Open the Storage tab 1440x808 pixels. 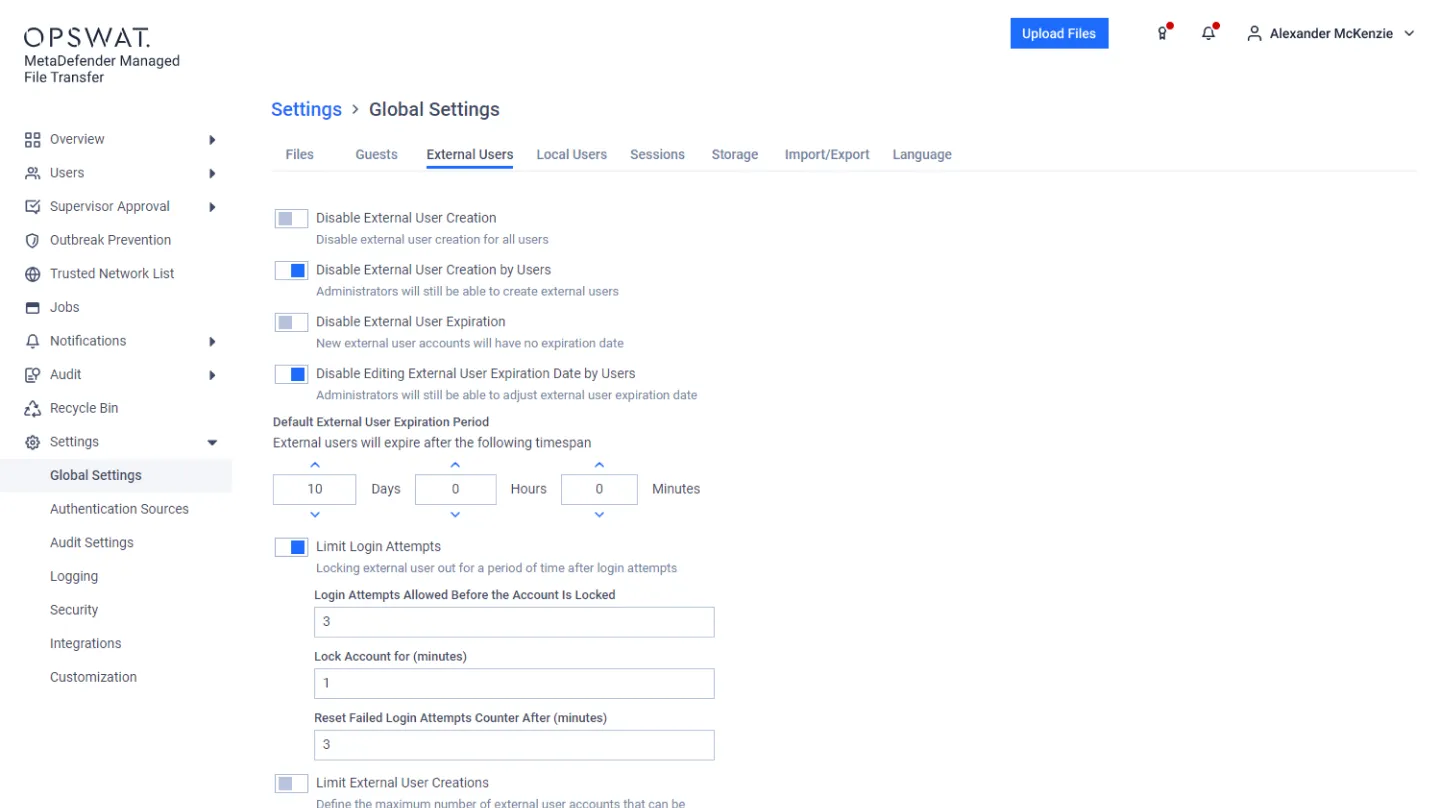click(734, 154)
